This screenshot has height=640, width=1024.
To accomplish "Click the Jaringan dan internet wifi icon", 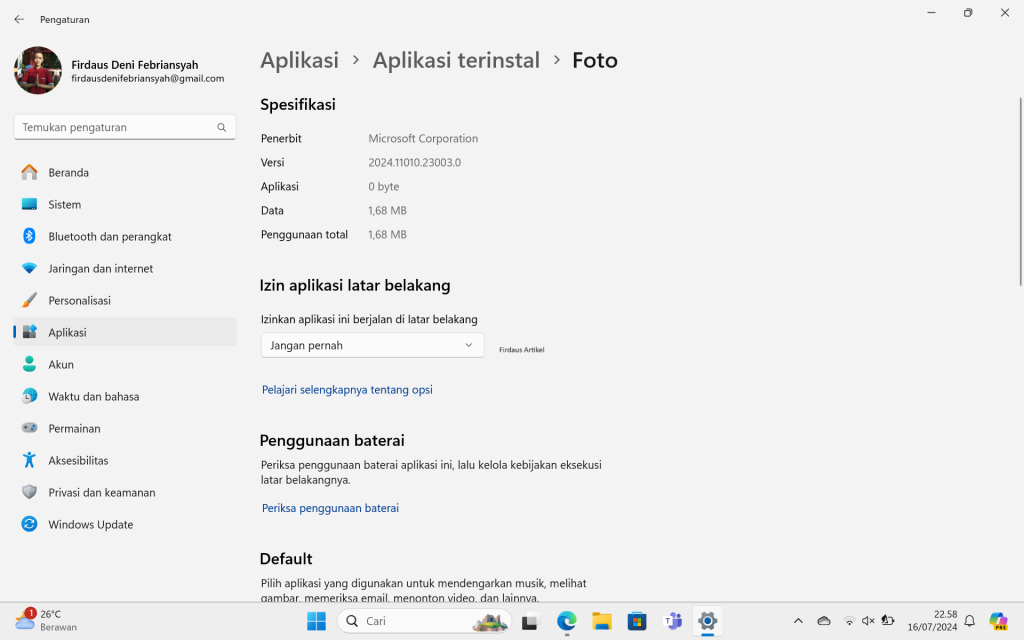I will [x=29, y=268].
